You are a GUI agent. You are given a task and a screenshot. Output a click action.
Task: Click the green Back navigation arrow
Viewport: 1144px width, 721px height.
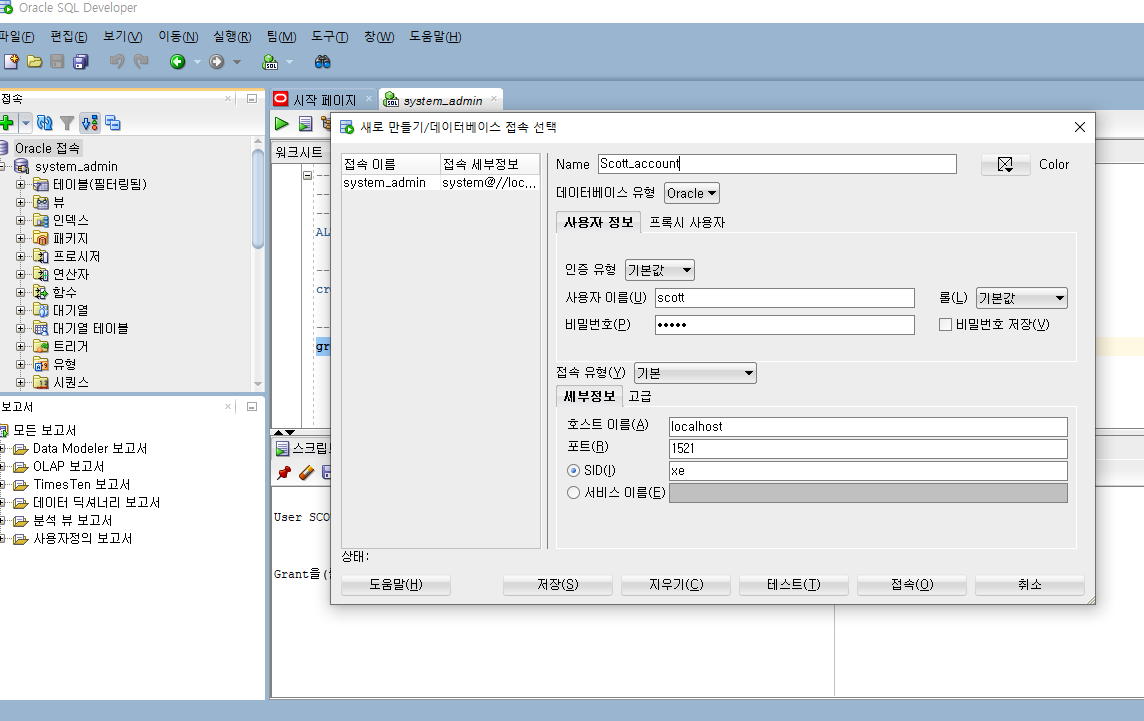pyautogui.click(x=177, y=62)
